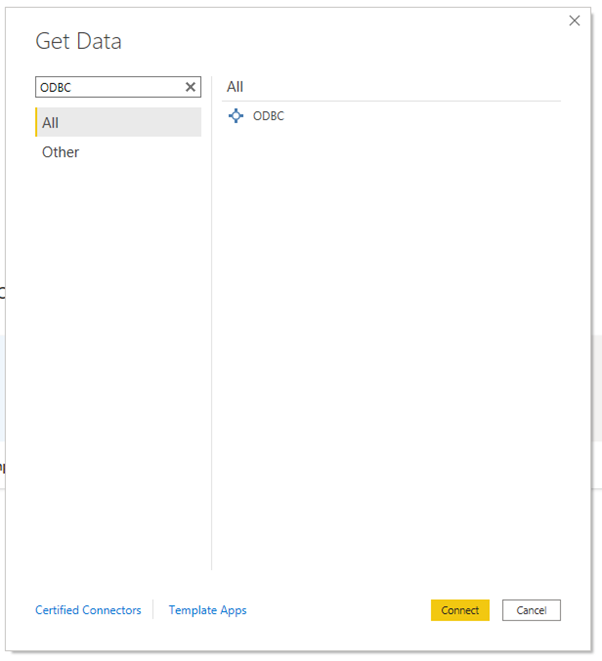Open the Certified Connectors link
The image size is (602, 661).
tap(88, 610)
